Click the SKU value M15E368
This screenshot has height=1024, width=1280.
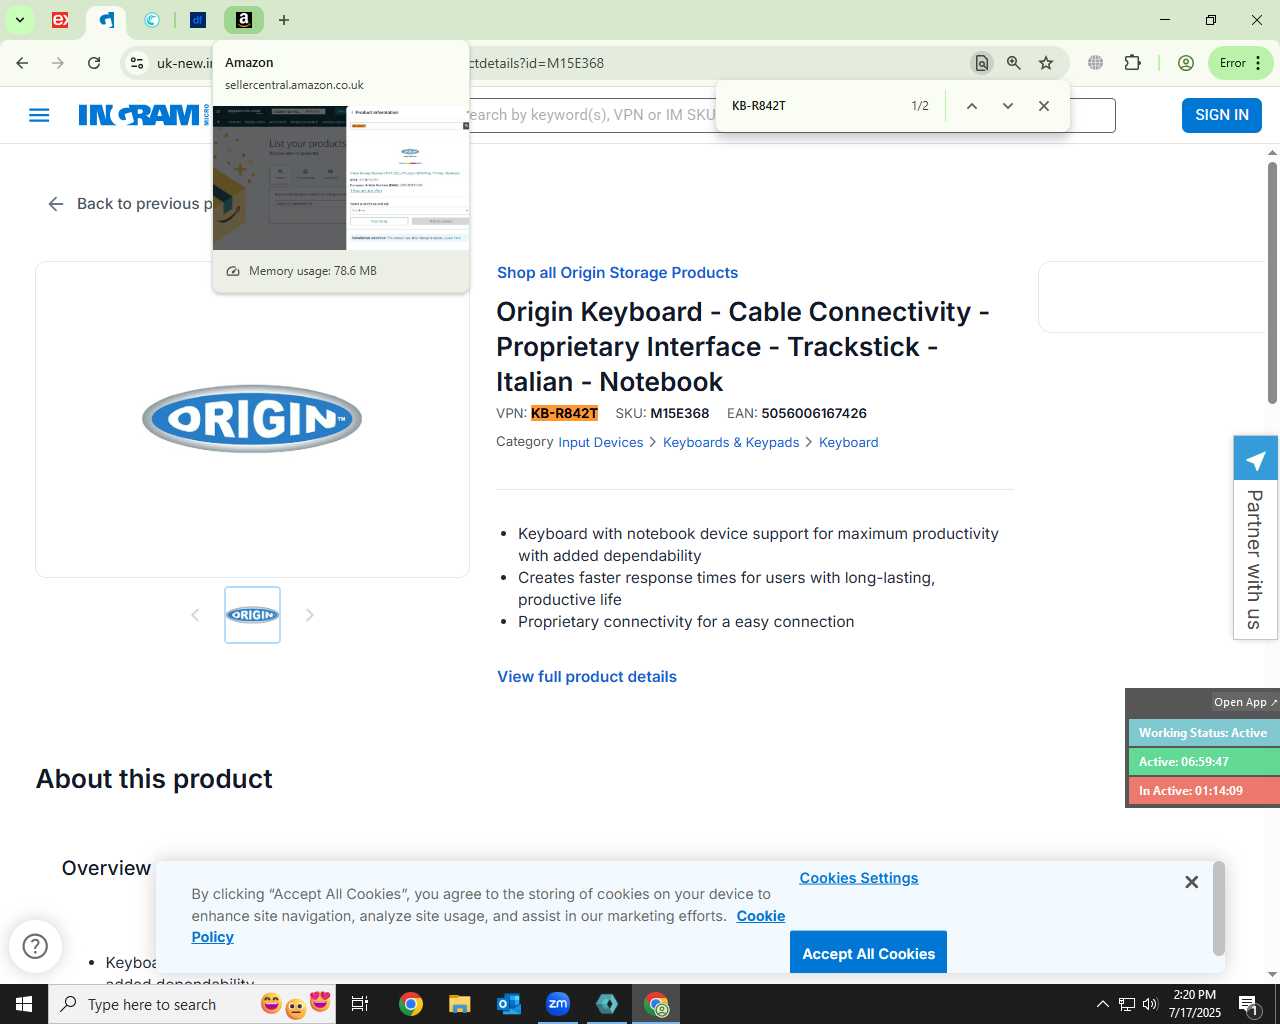point(680,413)
